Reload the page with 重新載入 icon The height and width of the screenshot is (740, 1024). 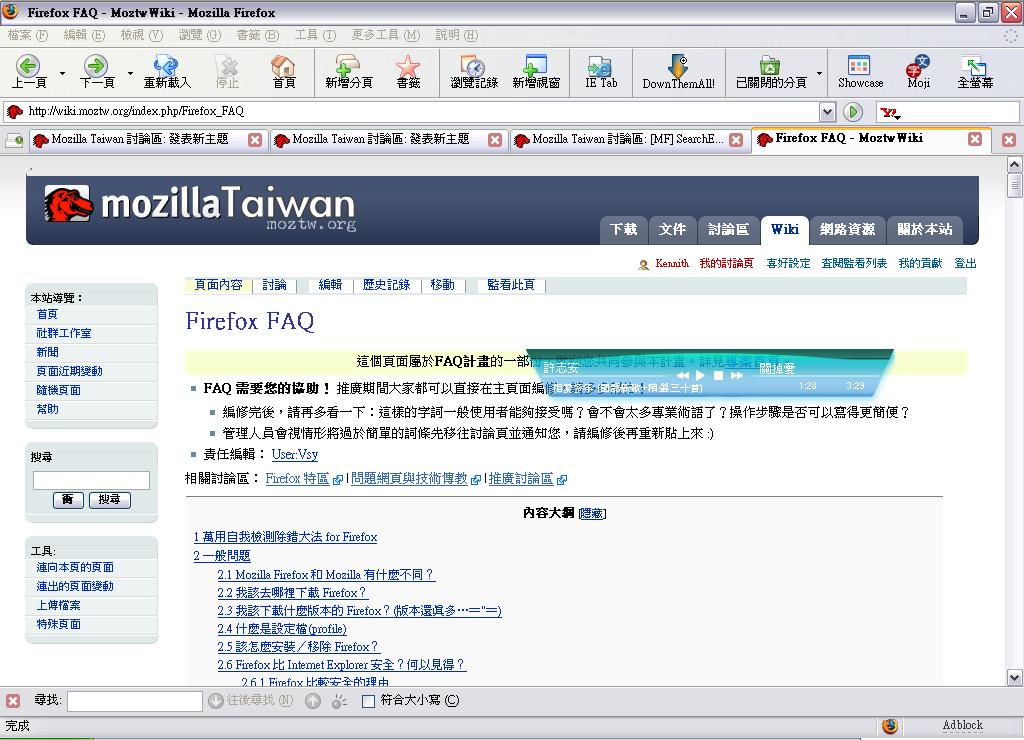pos(166,66)
